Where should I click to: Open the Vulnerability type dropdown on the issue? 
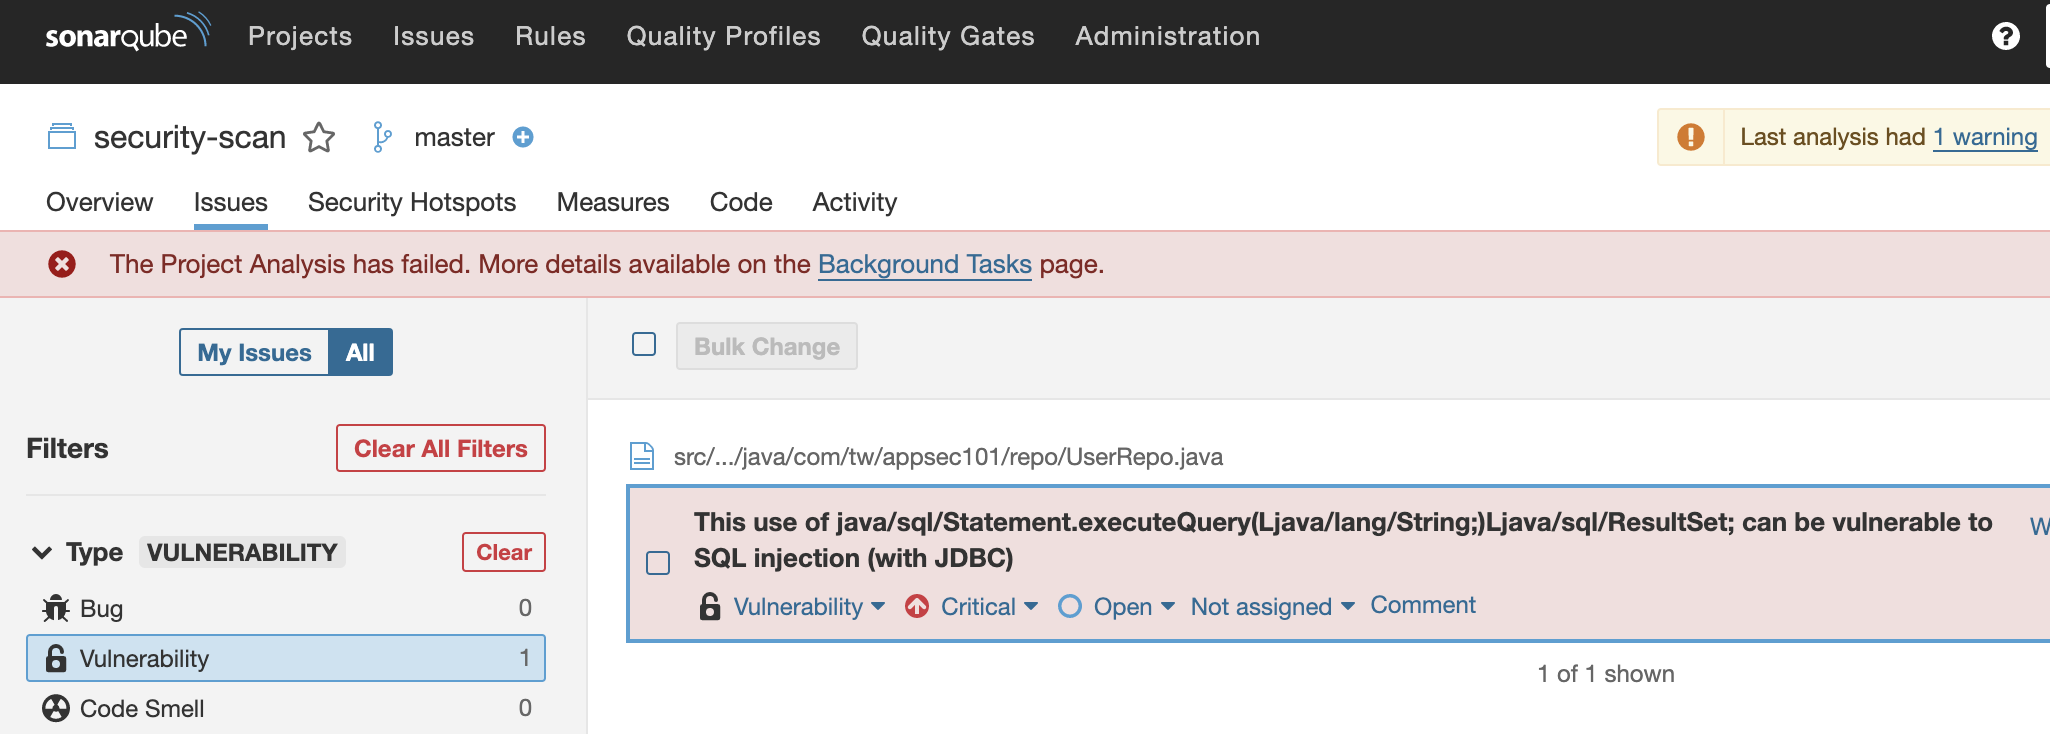[808, 607]
